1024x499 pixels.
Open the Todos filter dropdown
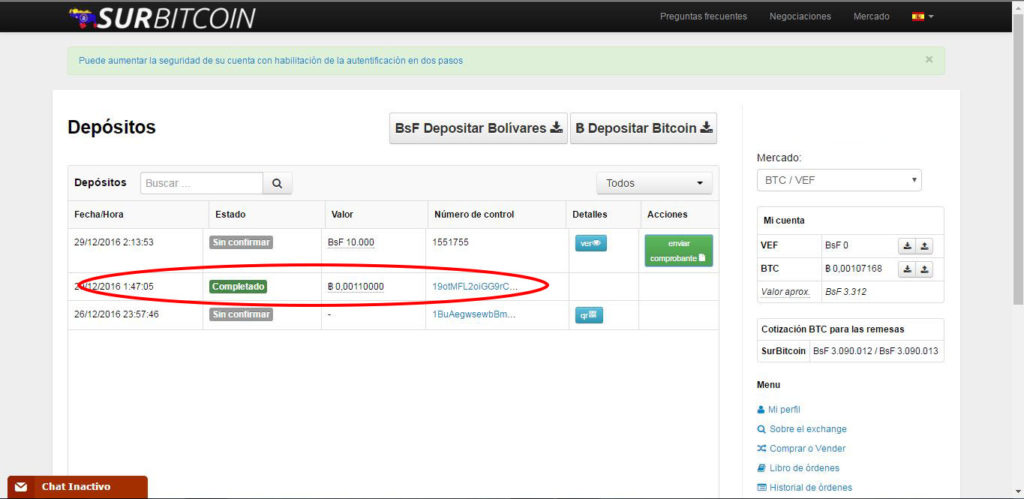point(654,183)
